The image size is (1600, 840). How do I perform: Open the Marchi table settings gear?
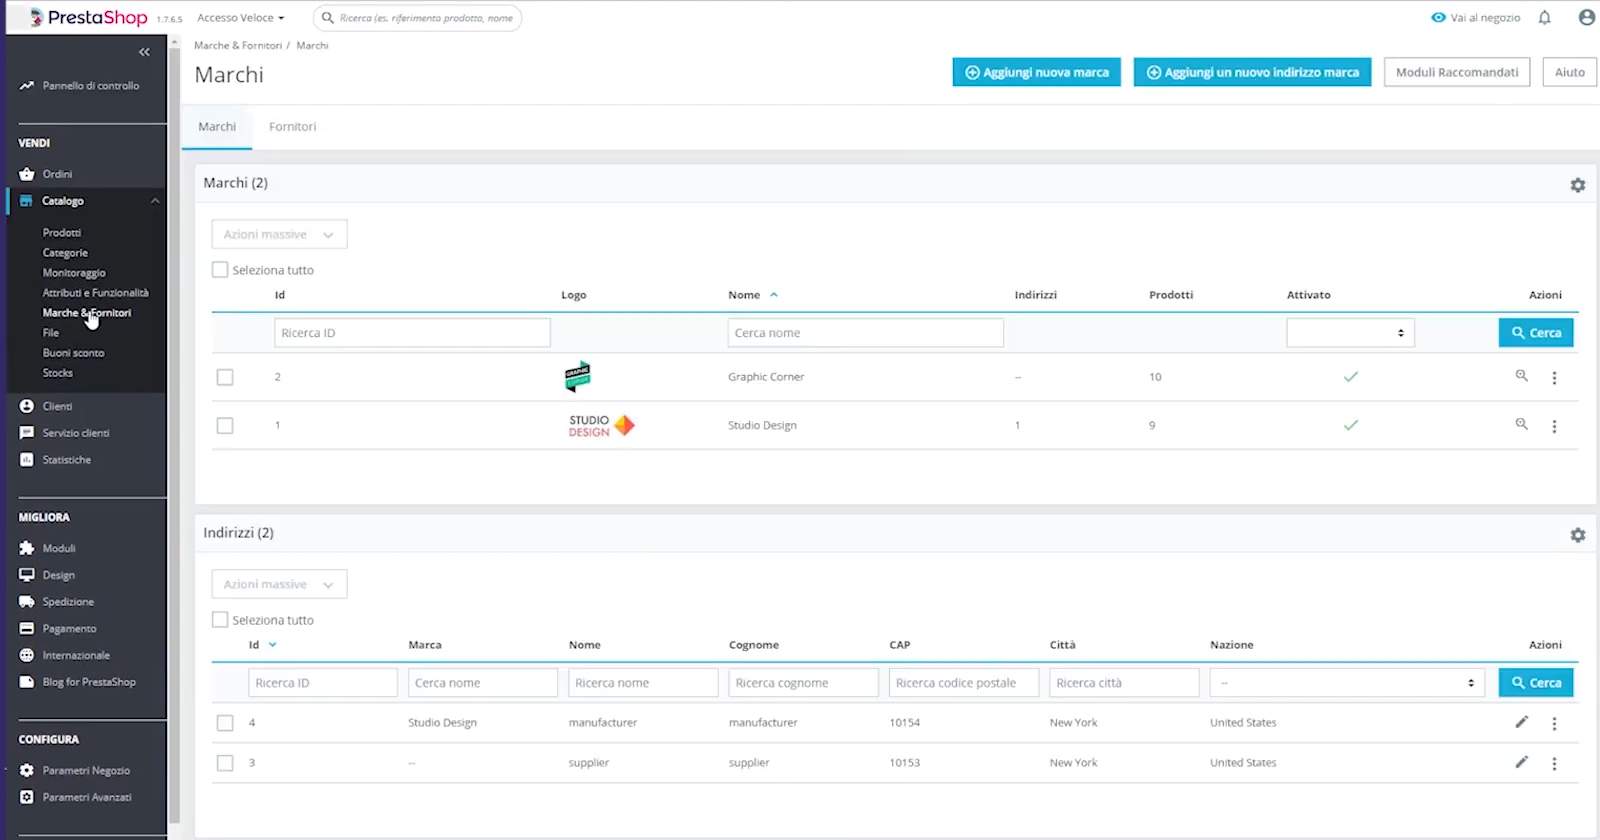1577,185
